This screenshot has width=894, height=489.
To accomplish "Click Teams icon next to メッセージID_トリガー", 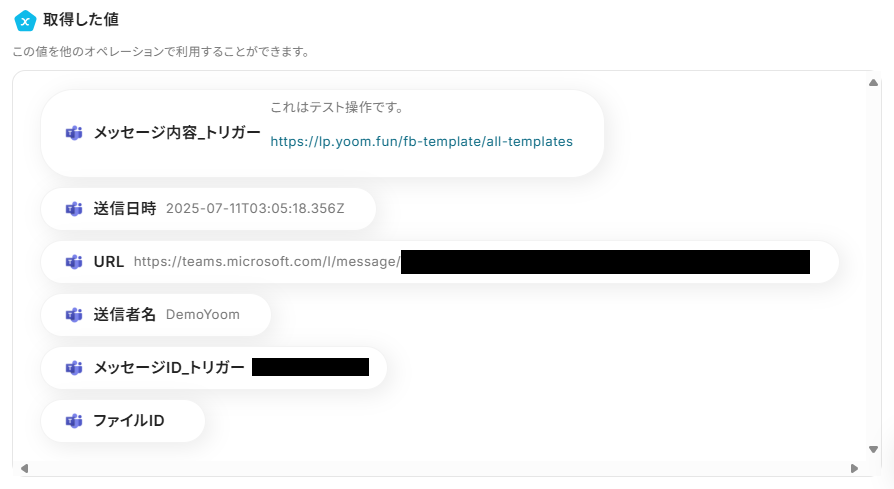I will click(74, 368).
